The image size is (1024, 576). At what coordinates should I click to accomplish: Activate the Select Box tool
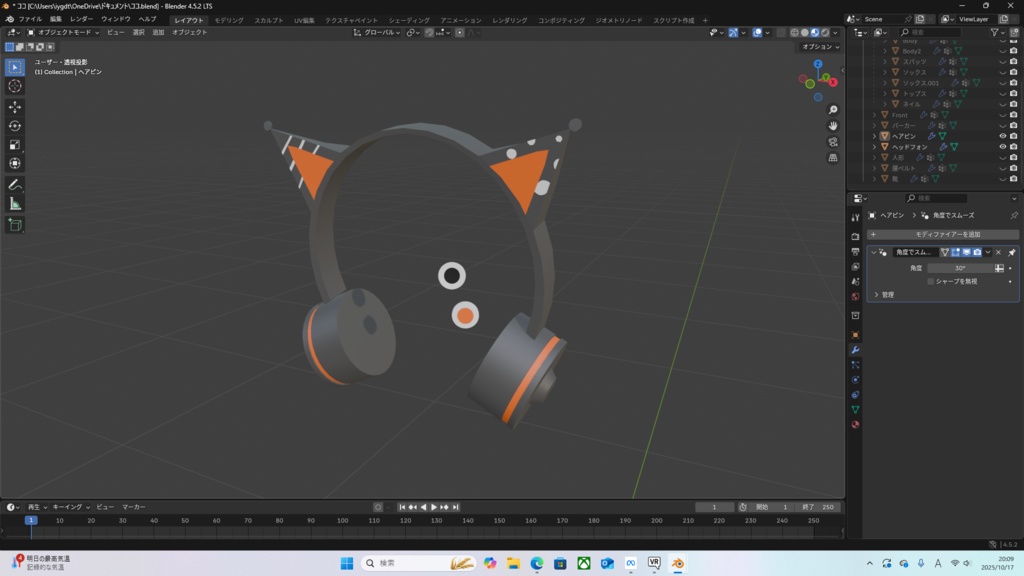point(15,67)
